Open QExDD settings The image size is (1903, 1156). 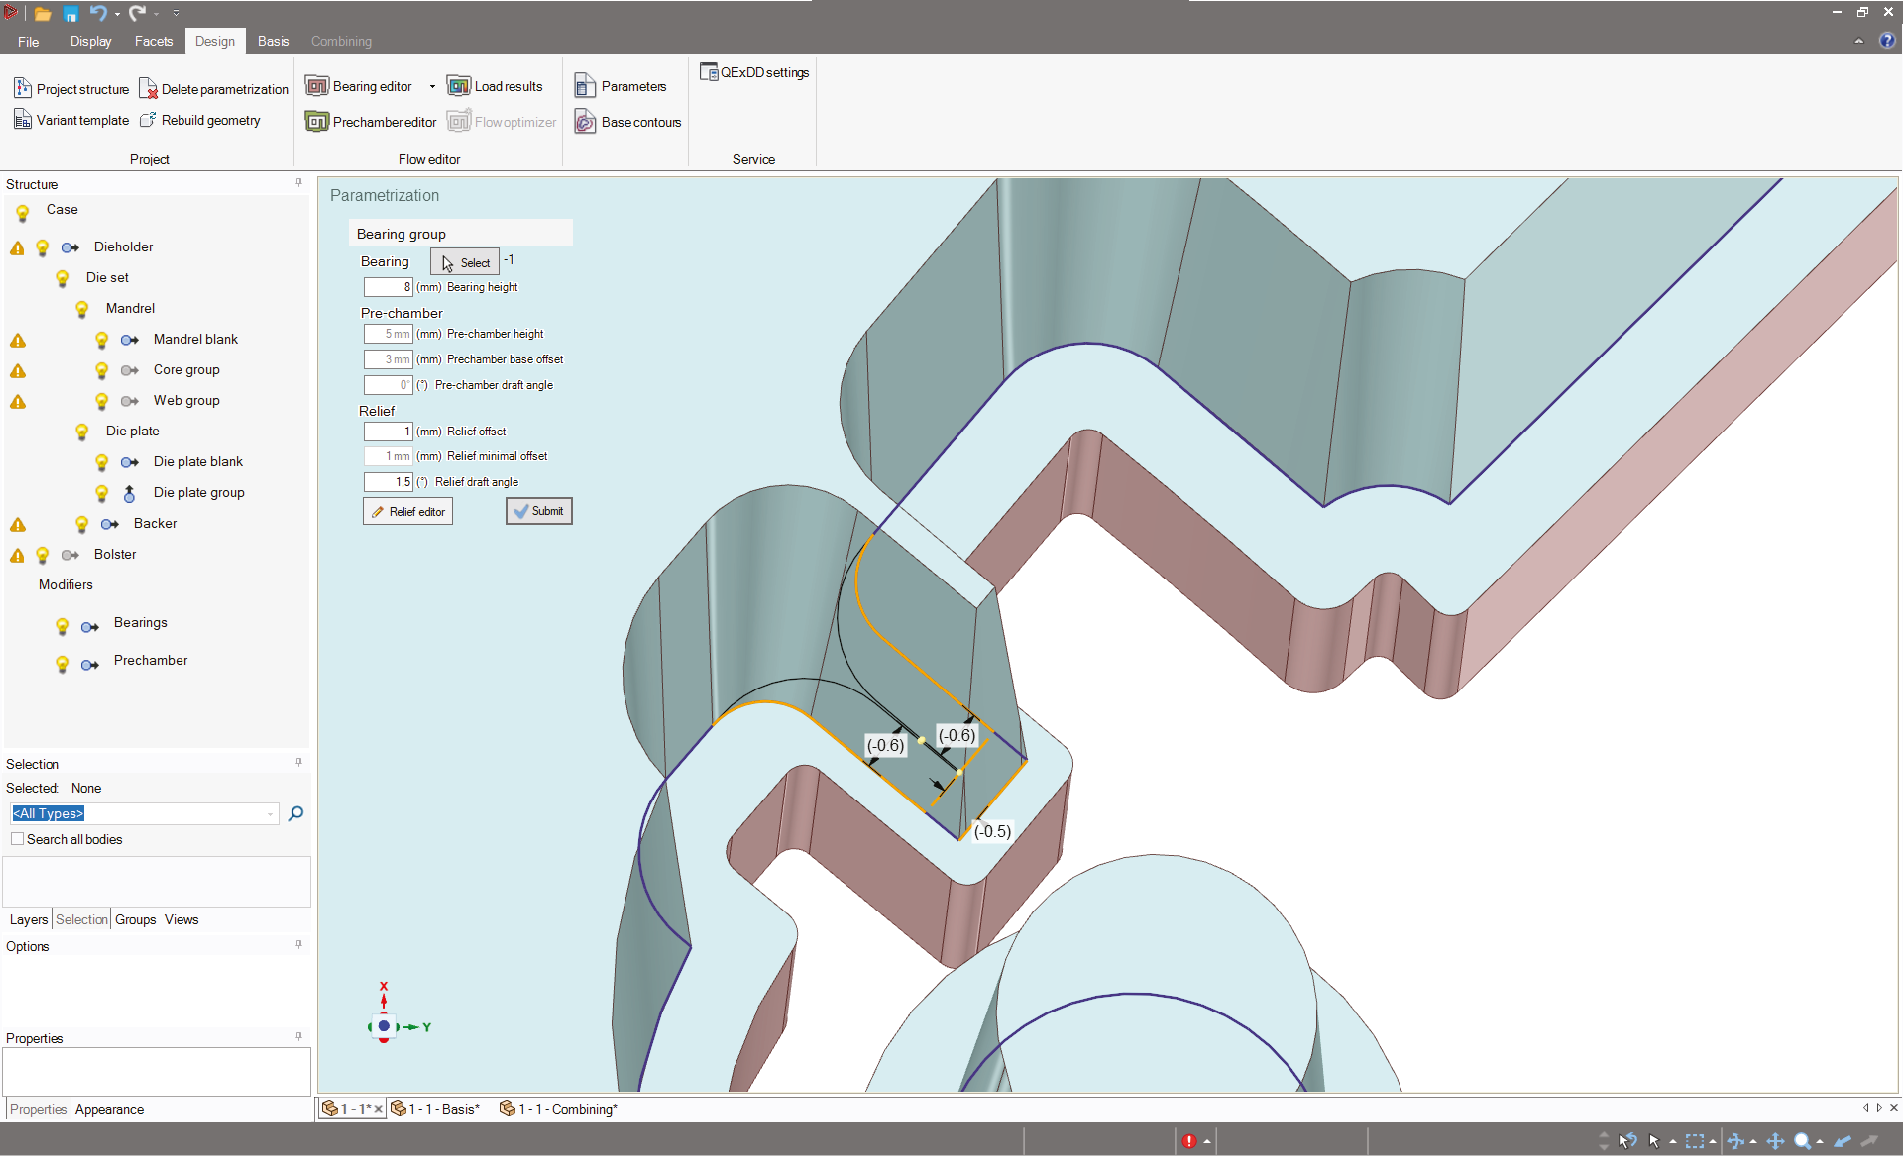(755, 72)
